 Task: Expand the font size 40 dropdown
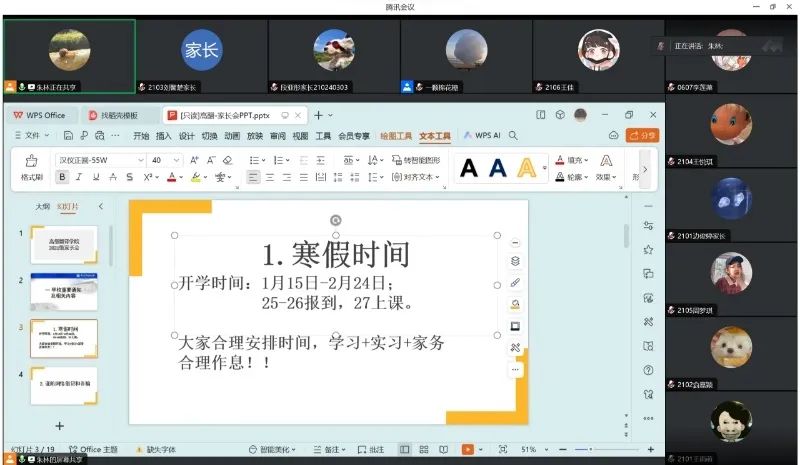(x=177, y=160)
